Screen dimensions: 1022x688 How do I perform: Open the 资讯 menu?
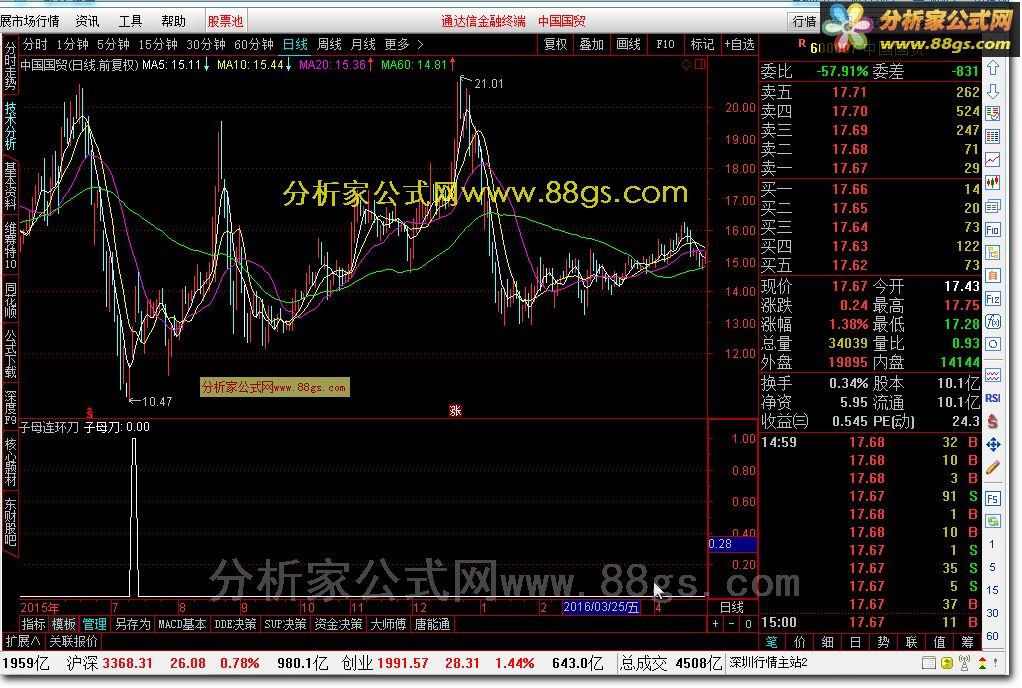87,22
